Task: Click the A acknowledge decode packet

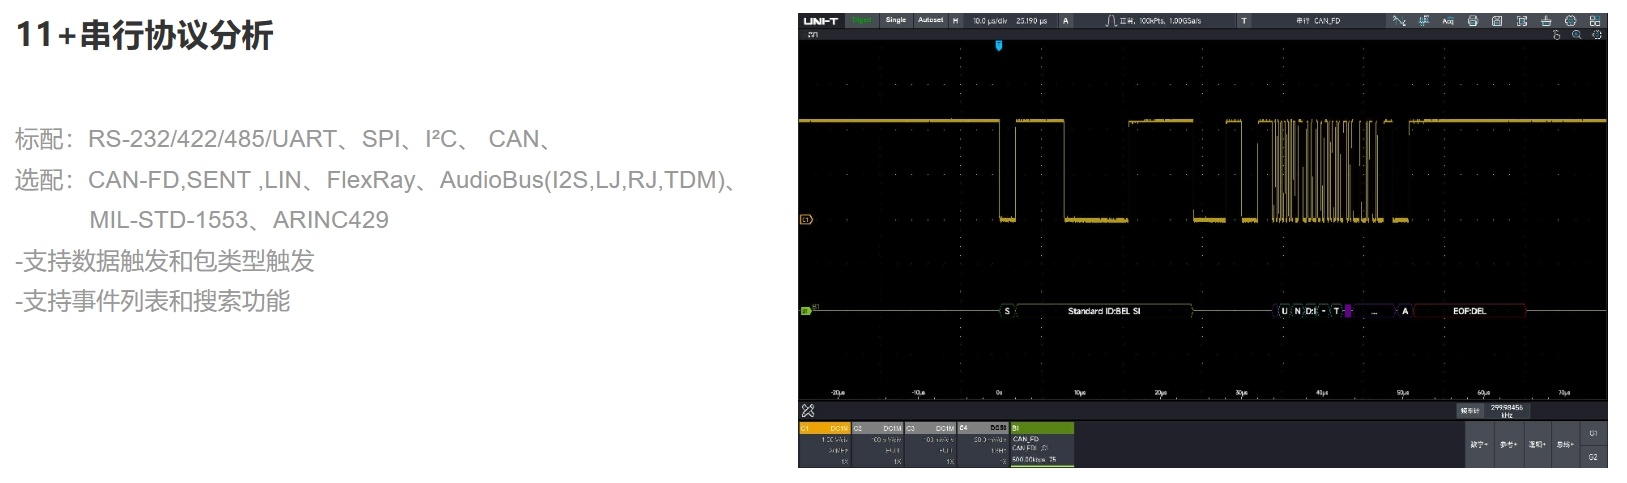Action: tap(1405, 311)
